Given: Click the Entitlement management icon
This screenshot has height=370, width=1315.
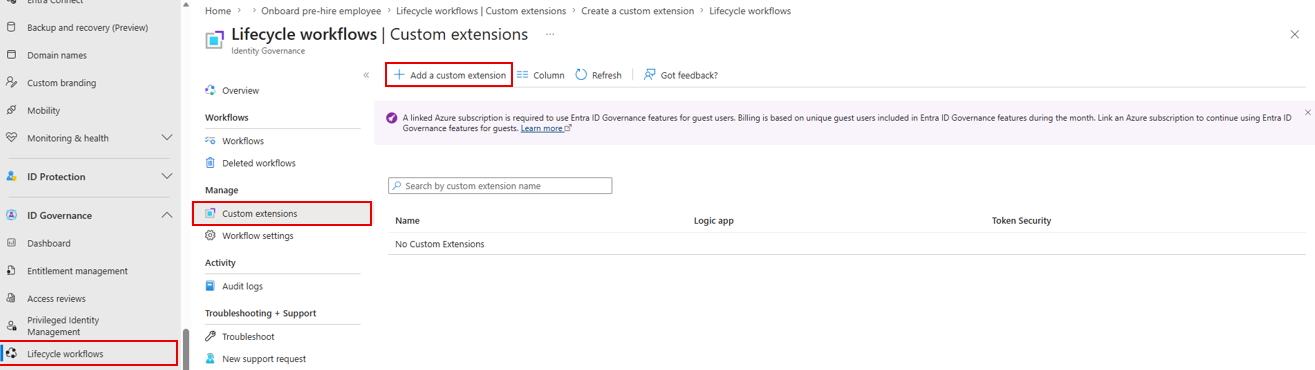Looking at the screenshot, I should click(x=11, y=271).
